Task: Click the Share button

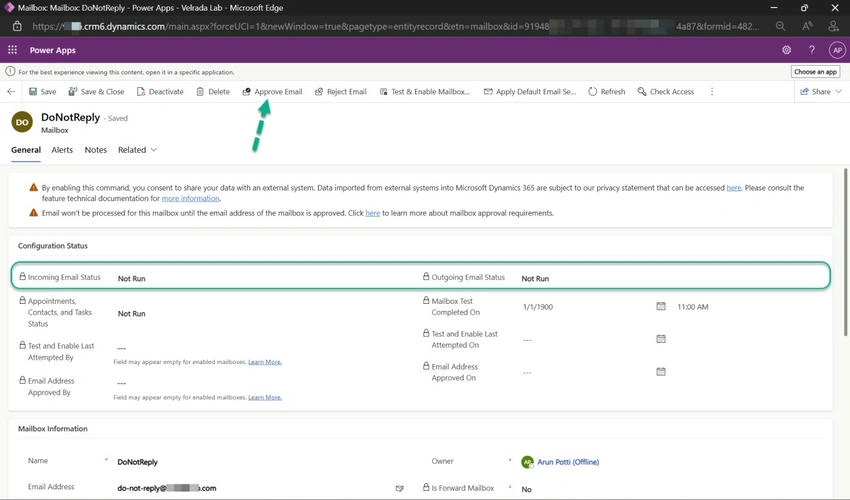Action: tap(815, 92)
